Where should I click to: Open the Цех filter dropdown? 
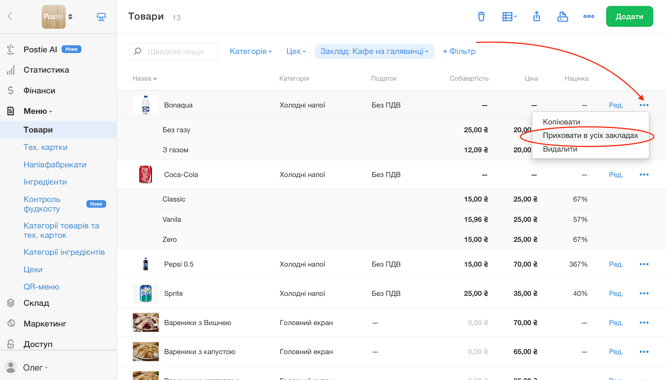click(296, 51)
